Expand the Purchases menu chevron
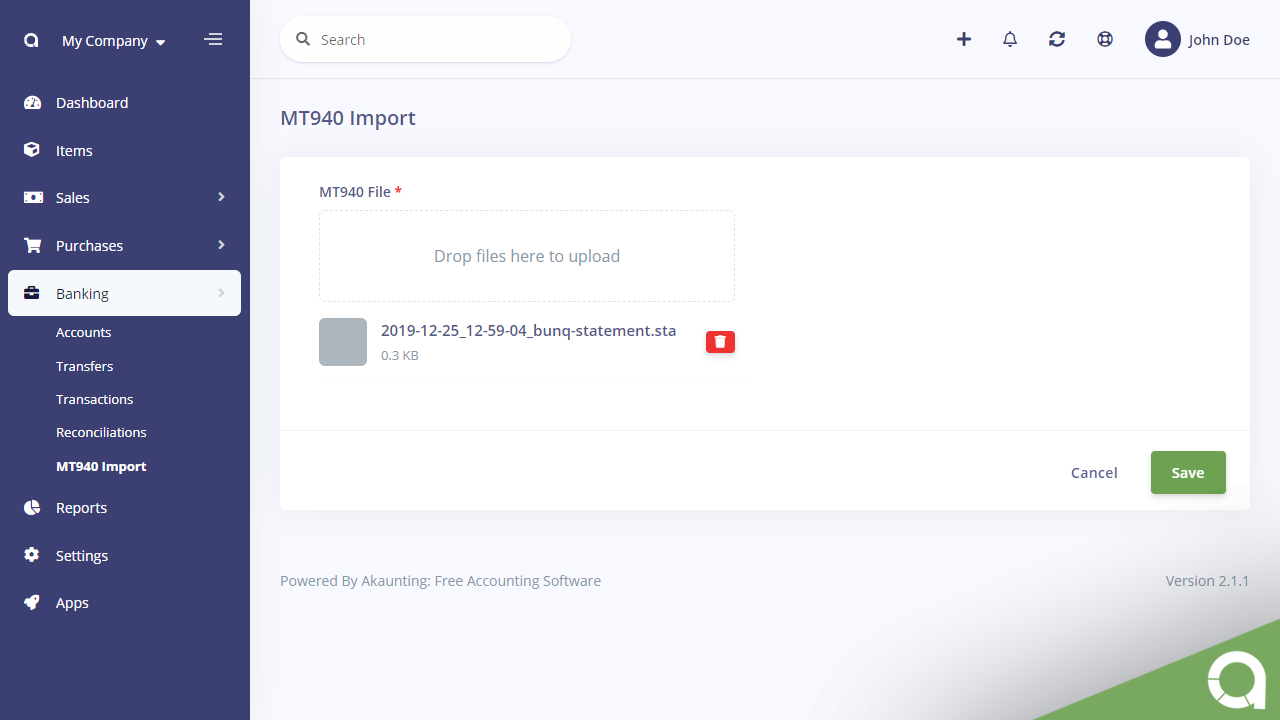Viewport: 1280px width, 720px height. click(x=221, y=245)
